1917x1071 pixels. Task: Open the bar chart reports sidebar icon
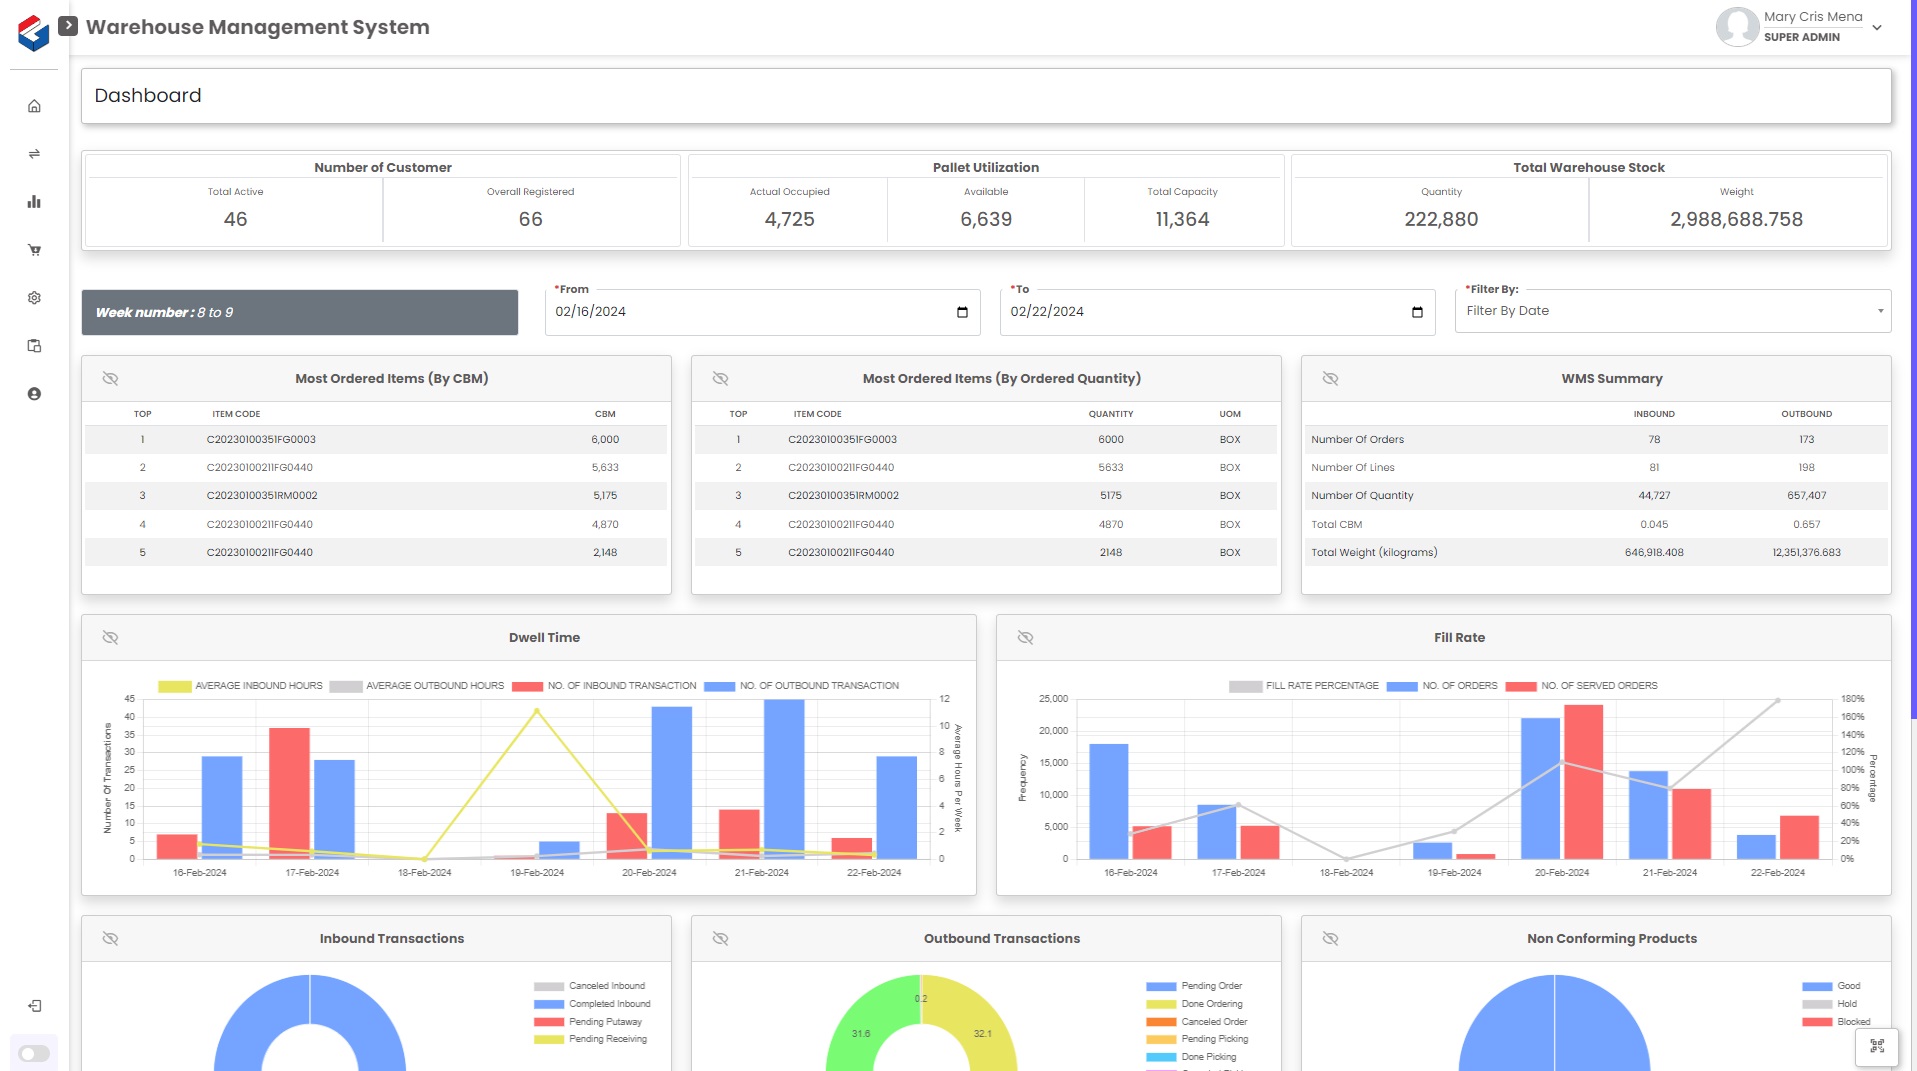pyautogui.click(x=34, y=202)
